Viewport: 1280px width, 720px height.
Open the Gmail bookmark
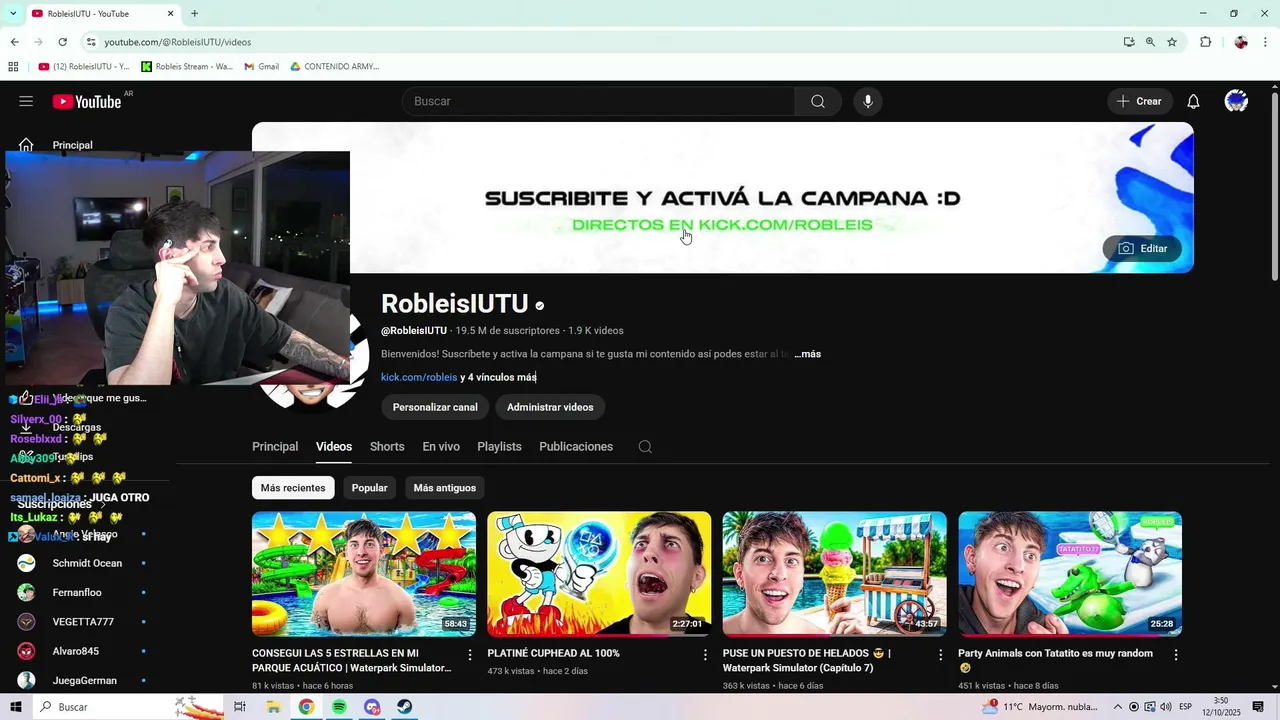(261, 67)
